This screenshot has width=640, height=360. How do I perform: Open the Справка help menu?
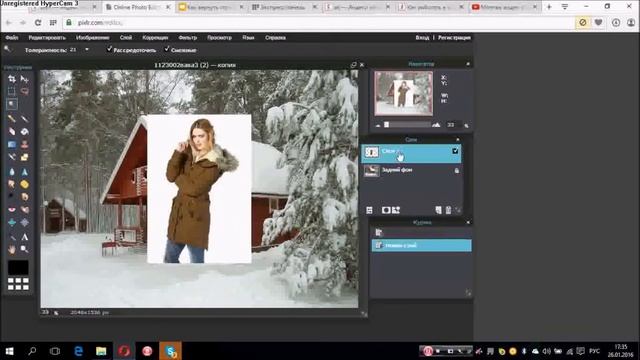tap(275, 38)
